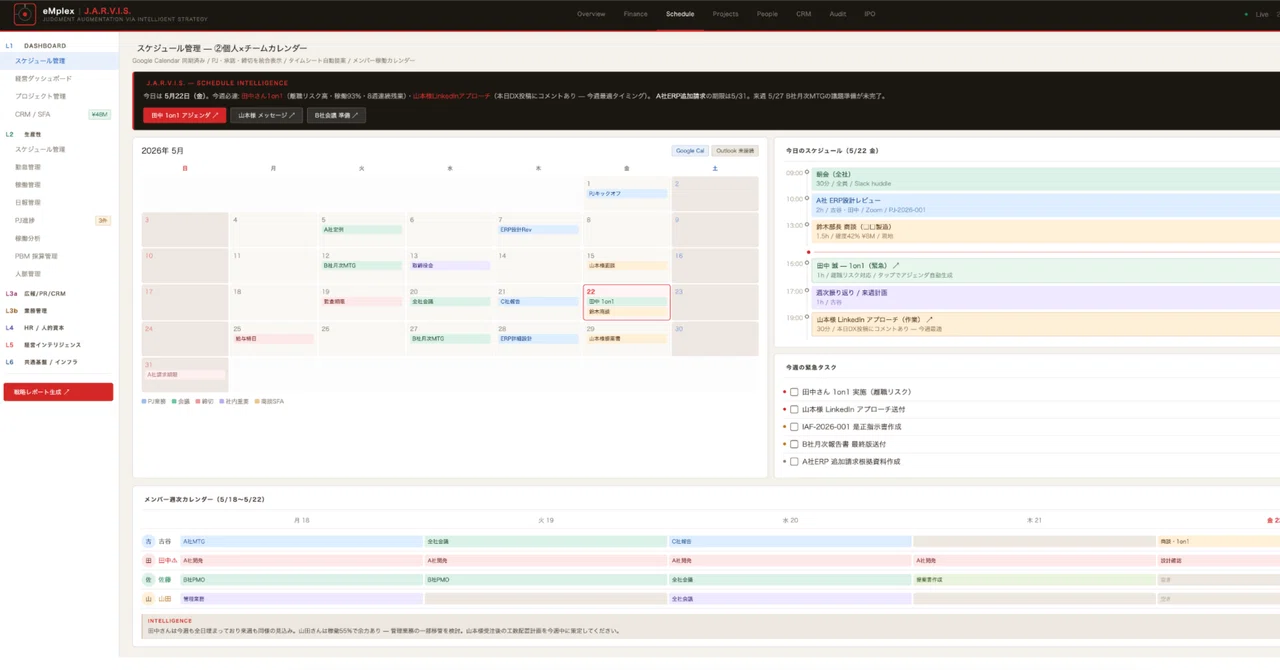Toggle the Outlook 未接続 button
Image resolution: width=1280 pixels, height=670 pixels.
coord(735,151)
